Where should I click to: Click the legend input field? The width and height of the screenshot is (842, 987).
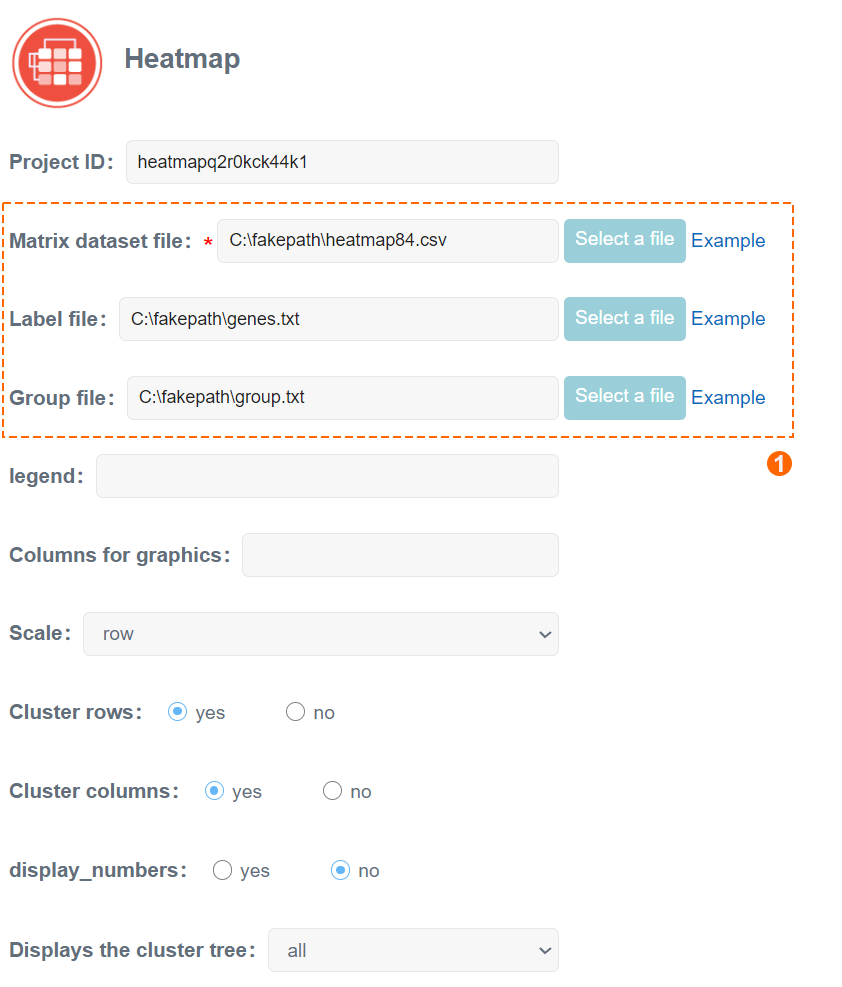point(327,476)
